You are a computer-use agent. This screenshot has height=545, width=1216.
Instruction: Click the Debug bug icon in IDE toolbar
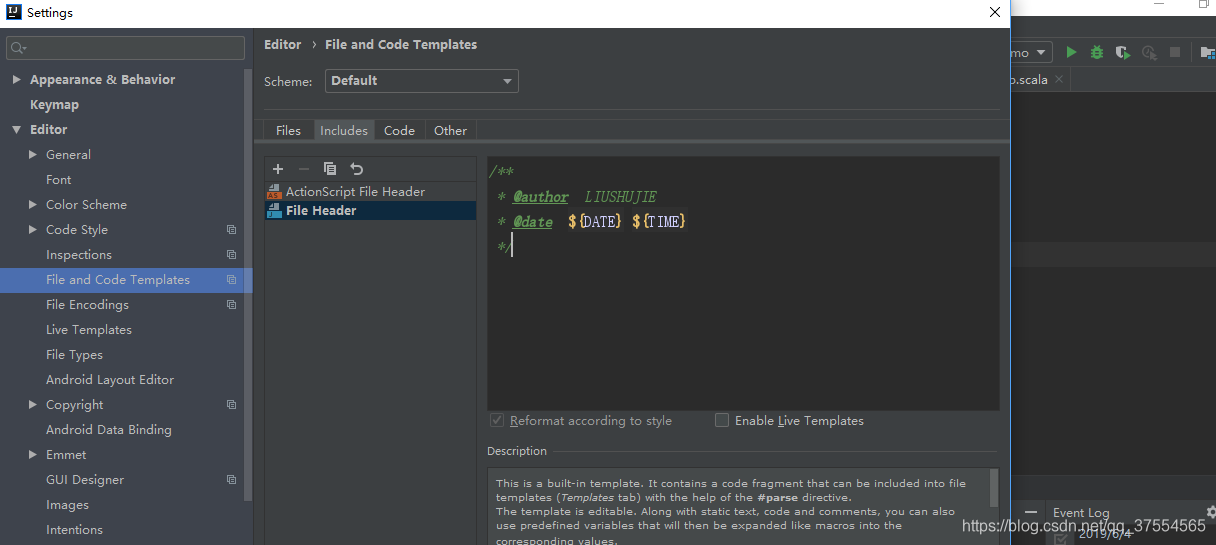coord(1097,52)
